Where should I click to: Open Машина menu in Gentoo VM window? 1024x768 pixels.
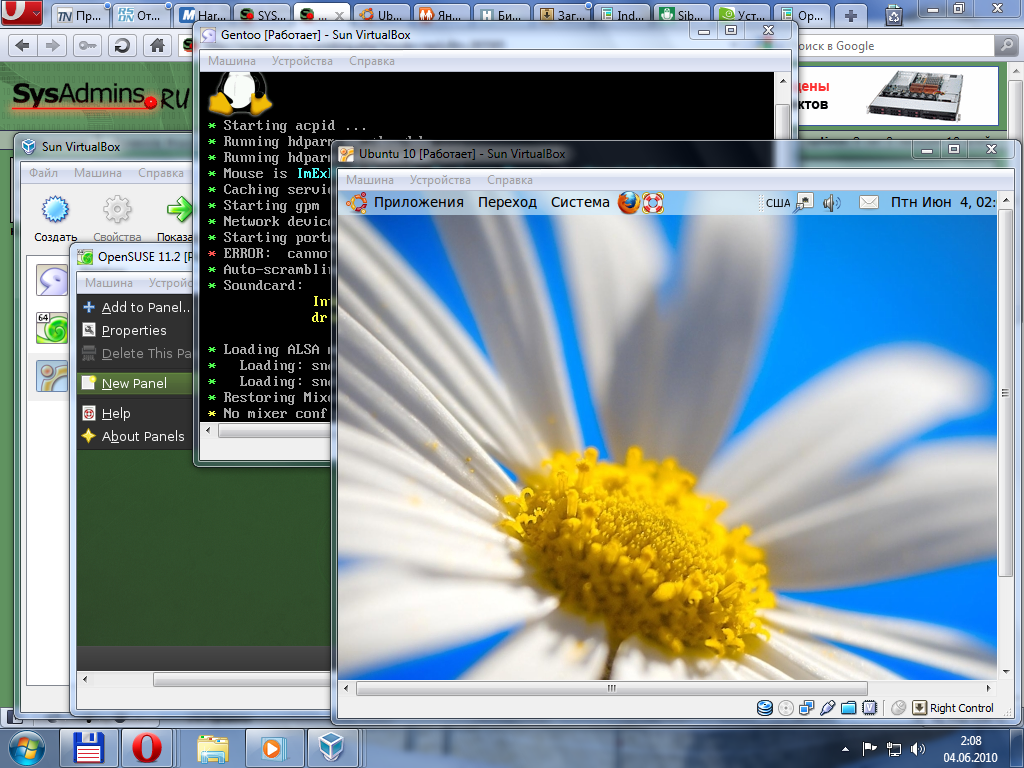tap(232, 61)
